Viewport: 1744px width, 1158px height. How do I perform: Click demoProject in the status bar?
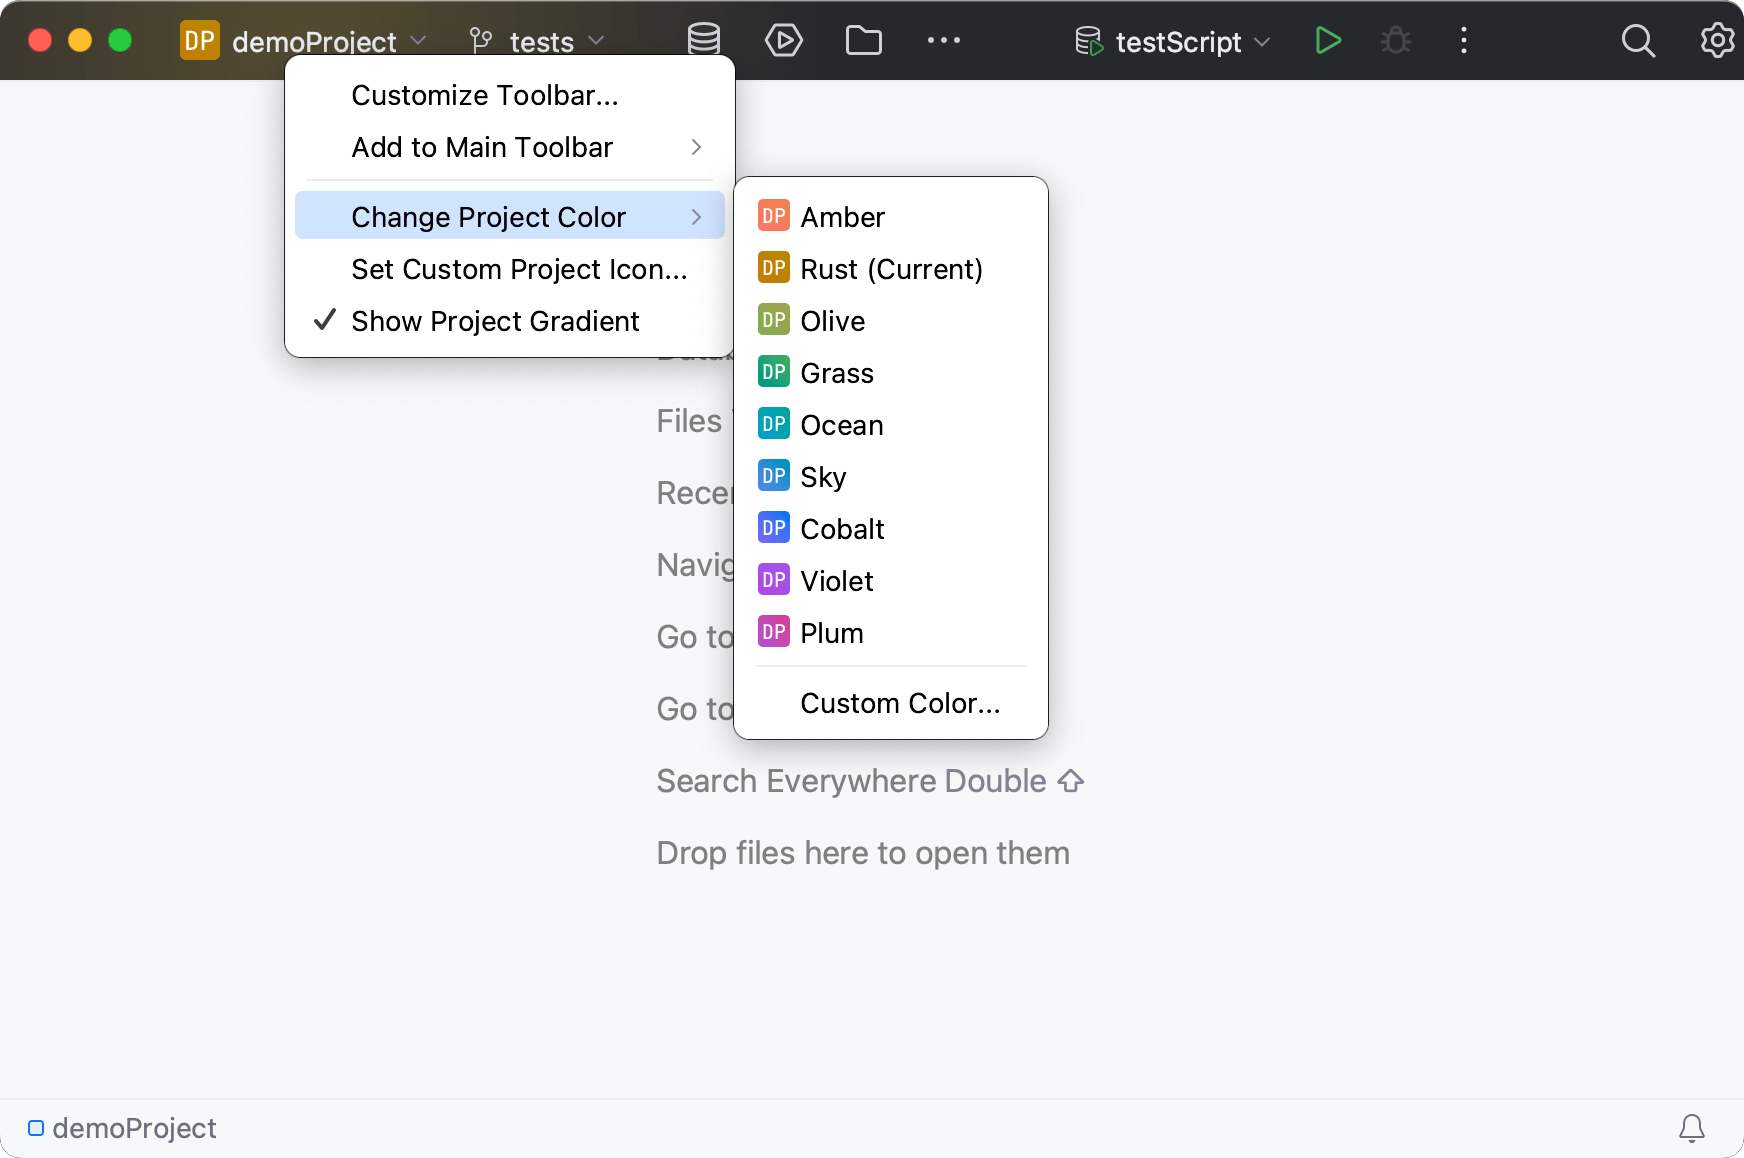click(134, 1128)
